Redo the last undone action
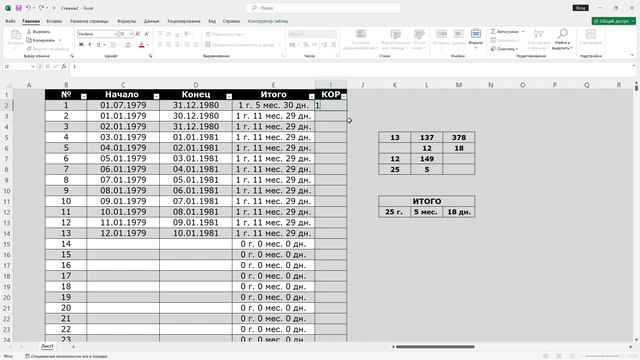 pos(41,8)
